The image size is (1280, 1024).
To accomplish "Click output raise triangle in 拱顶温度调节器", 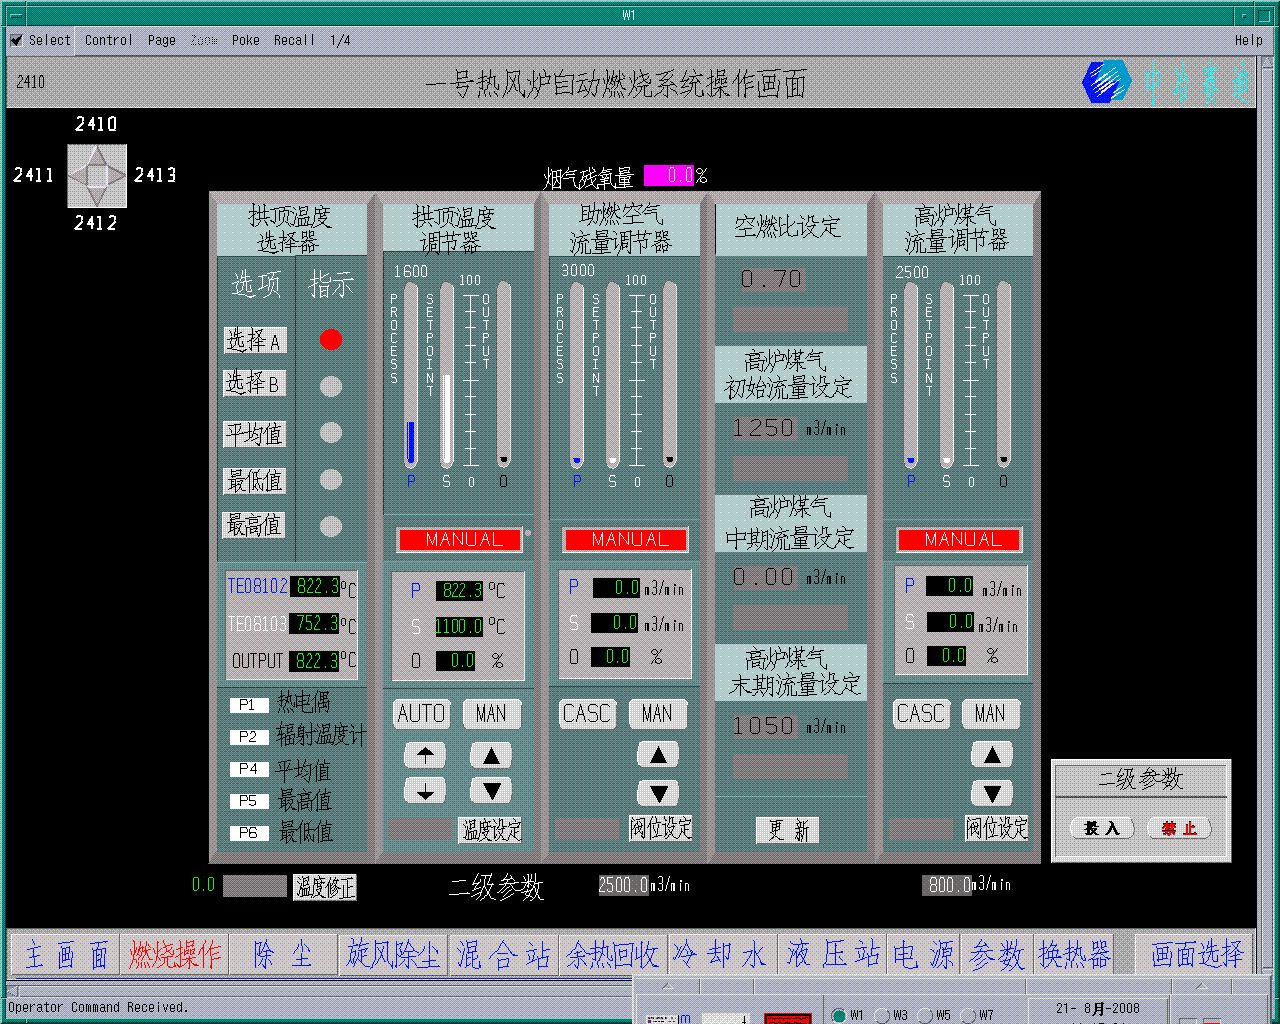I will (491, 755).
